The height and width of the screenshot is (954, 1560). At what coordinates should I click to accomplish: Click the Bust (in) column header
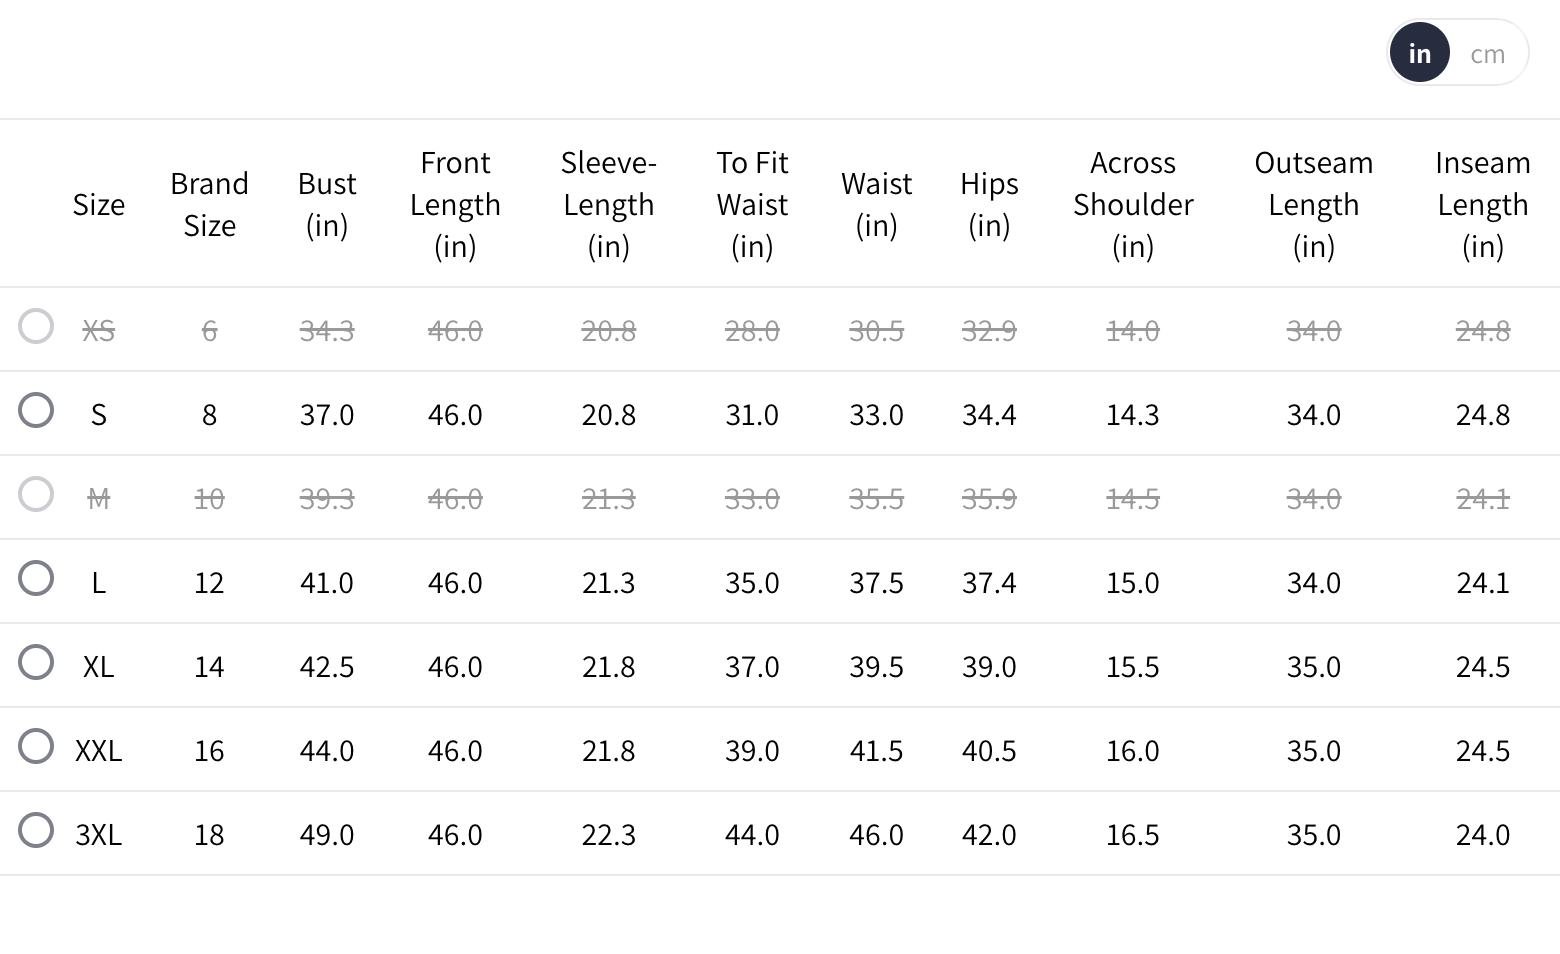[x=327, y=204]
